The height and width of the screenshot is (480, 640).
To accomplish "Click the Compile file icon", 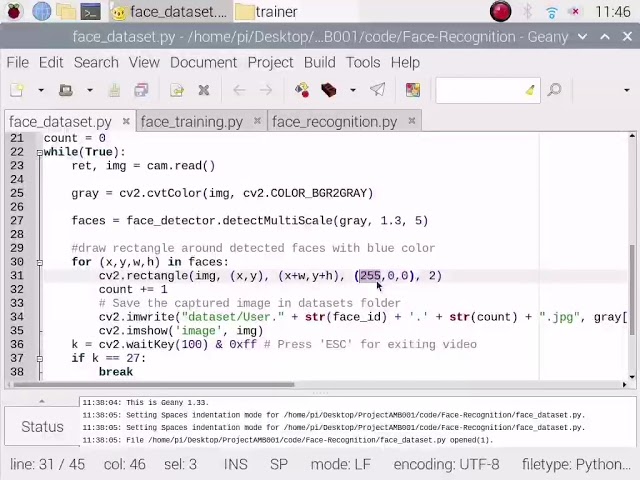I will [x=302, y=90].
